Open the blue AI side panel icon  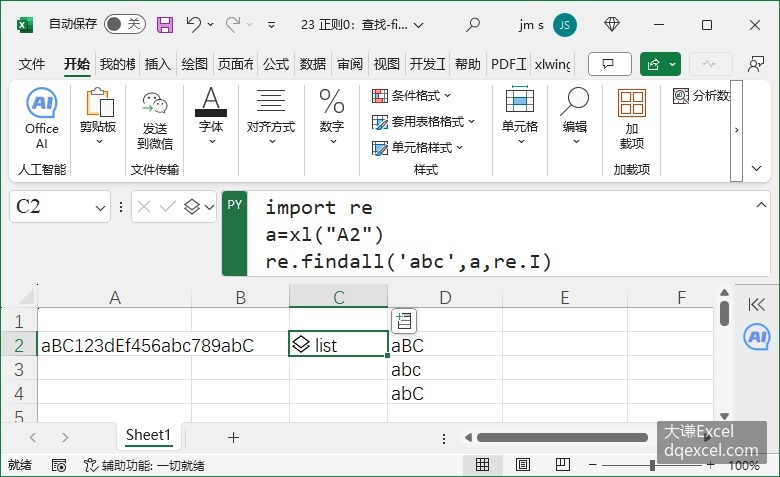[757, 337]
